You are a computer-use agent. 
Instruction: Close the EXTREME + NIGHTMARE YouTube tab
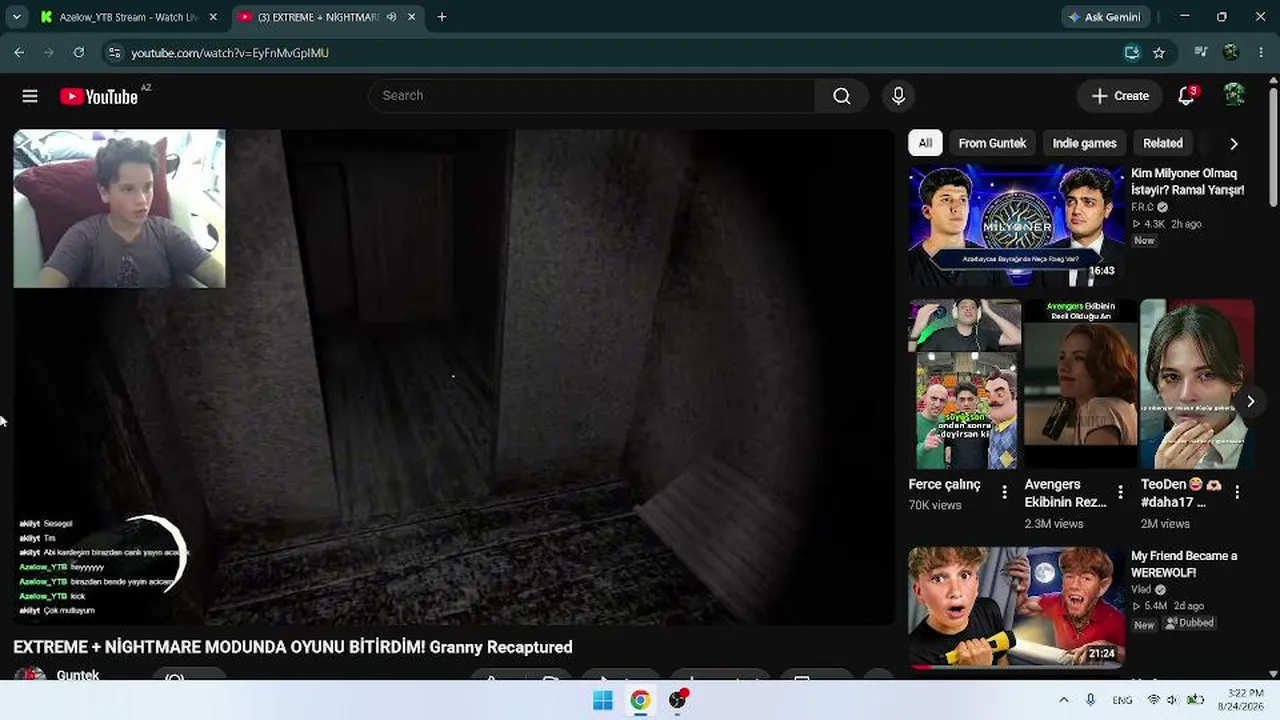pyautogui.click(x=411, y=17)
